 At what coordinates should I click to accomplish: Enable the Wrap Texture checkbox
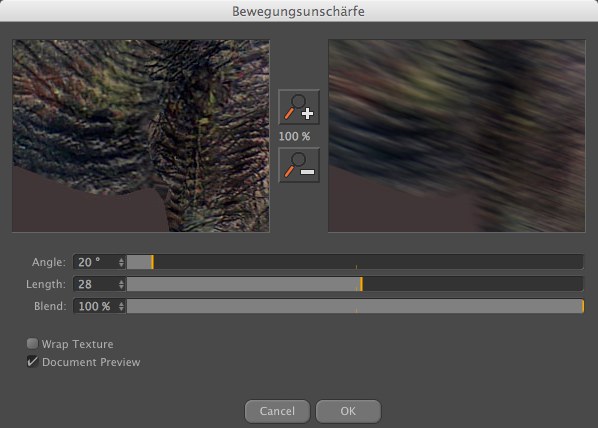pyautogui.click(x=32, y=344)
